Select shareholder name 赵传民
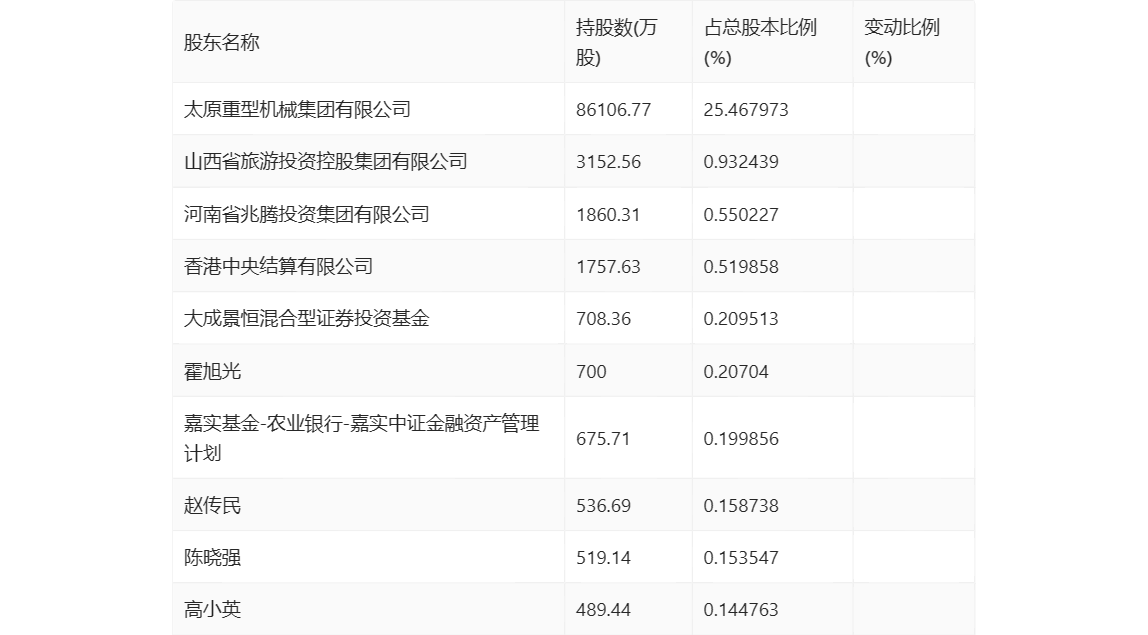 tap(212, 505)
